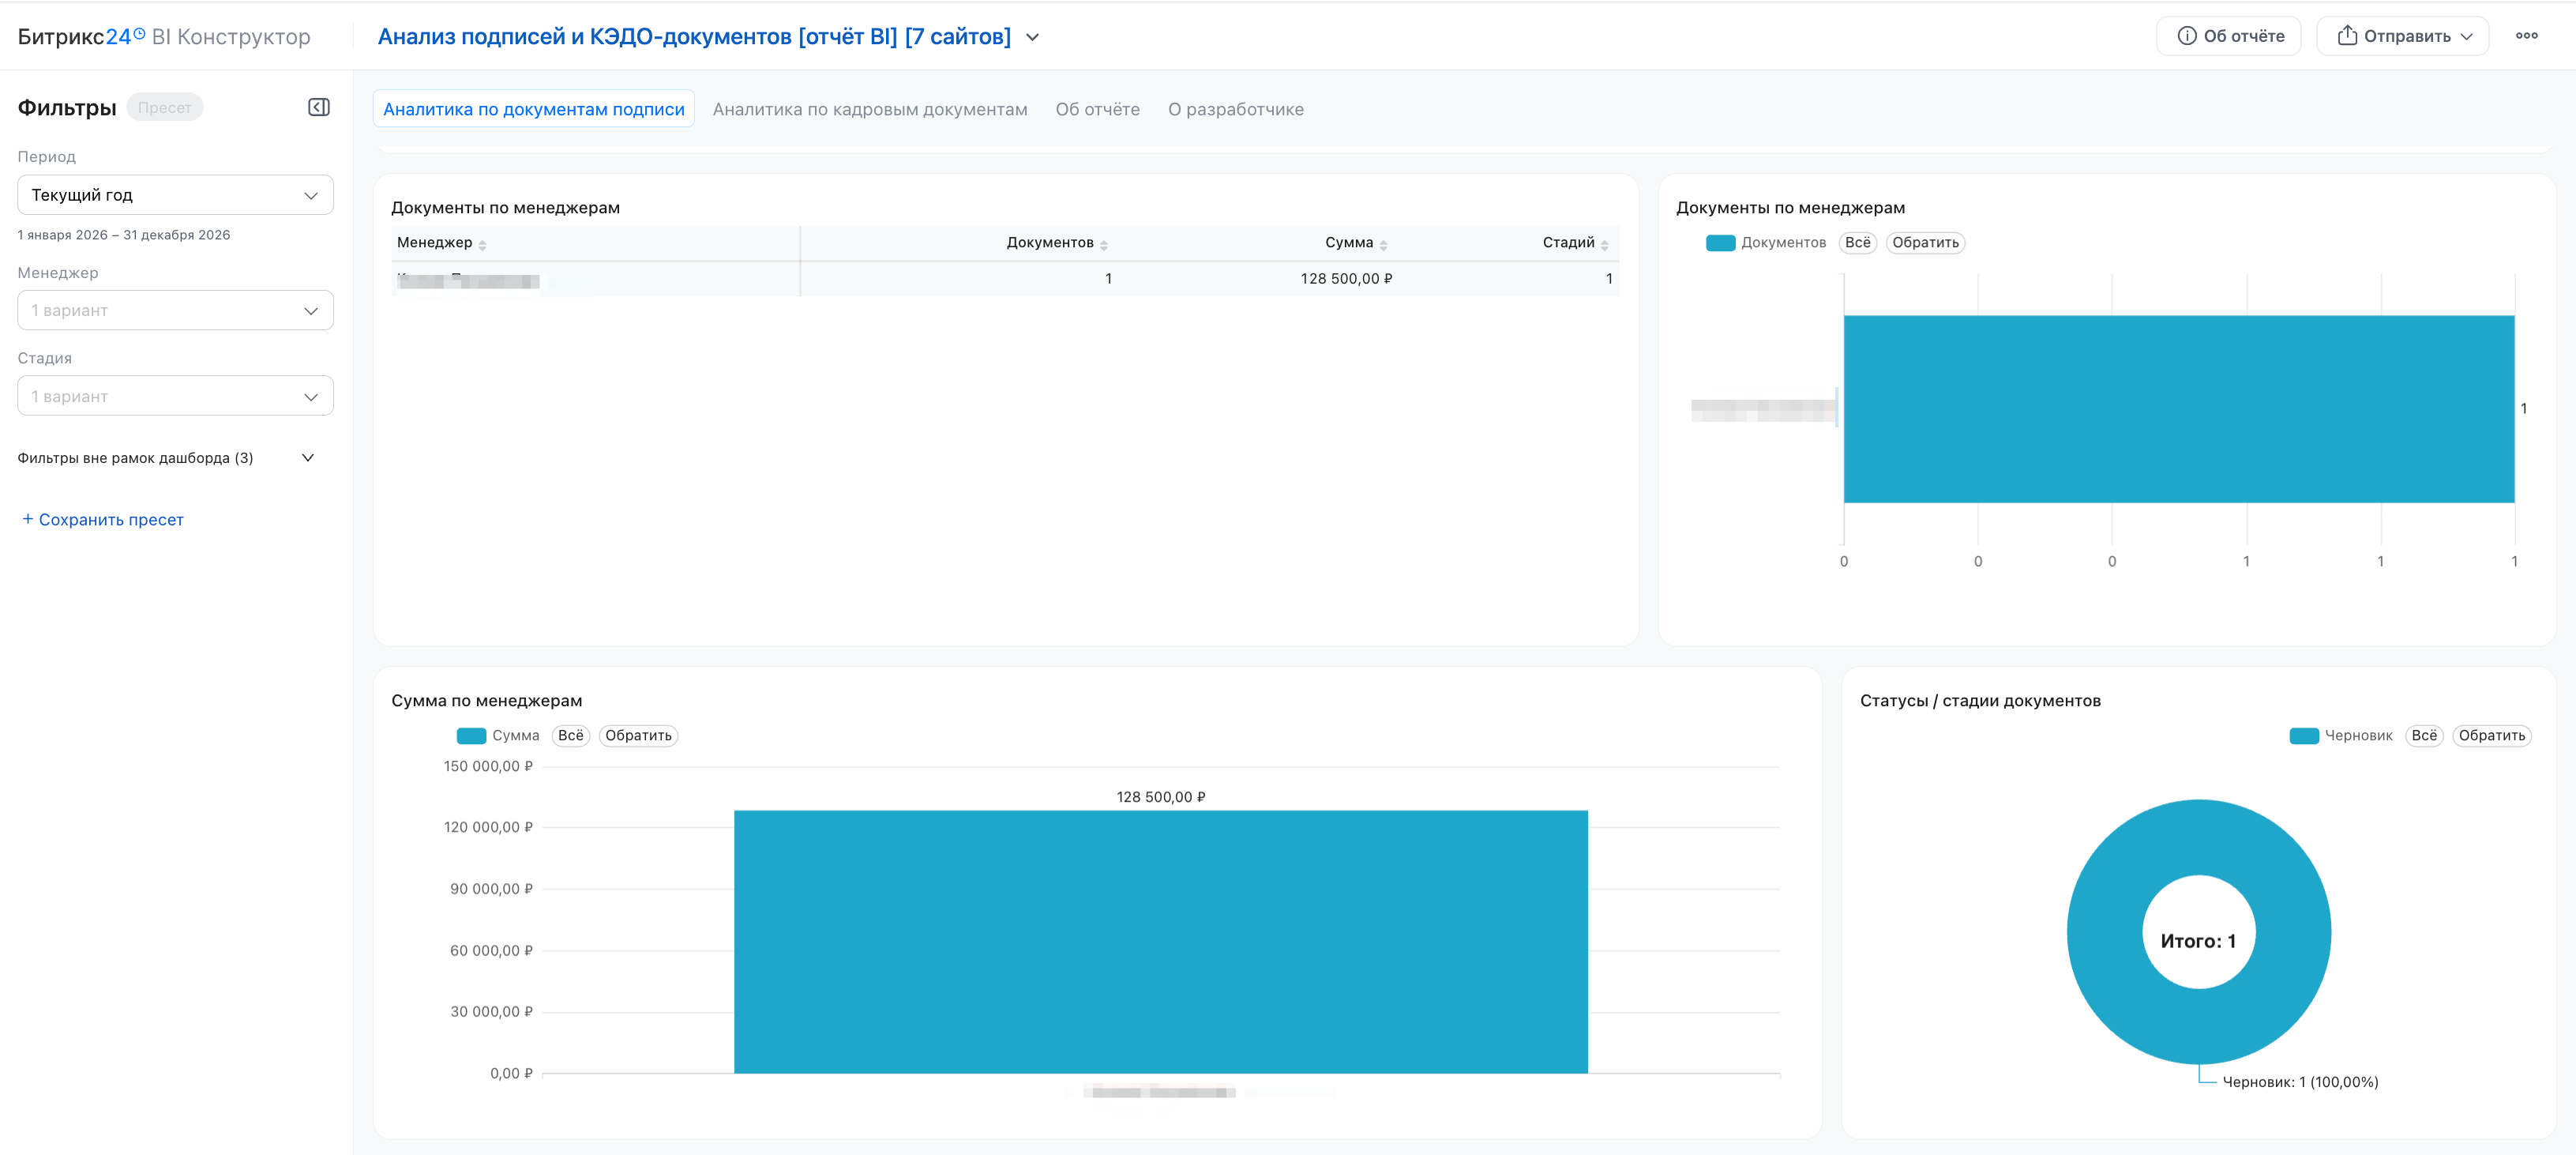Click the date range 1 января 2026 – 31 декабря 2026
Image resolution: width=2576 pixels, height=1155 pixels.
coord(124,235)
